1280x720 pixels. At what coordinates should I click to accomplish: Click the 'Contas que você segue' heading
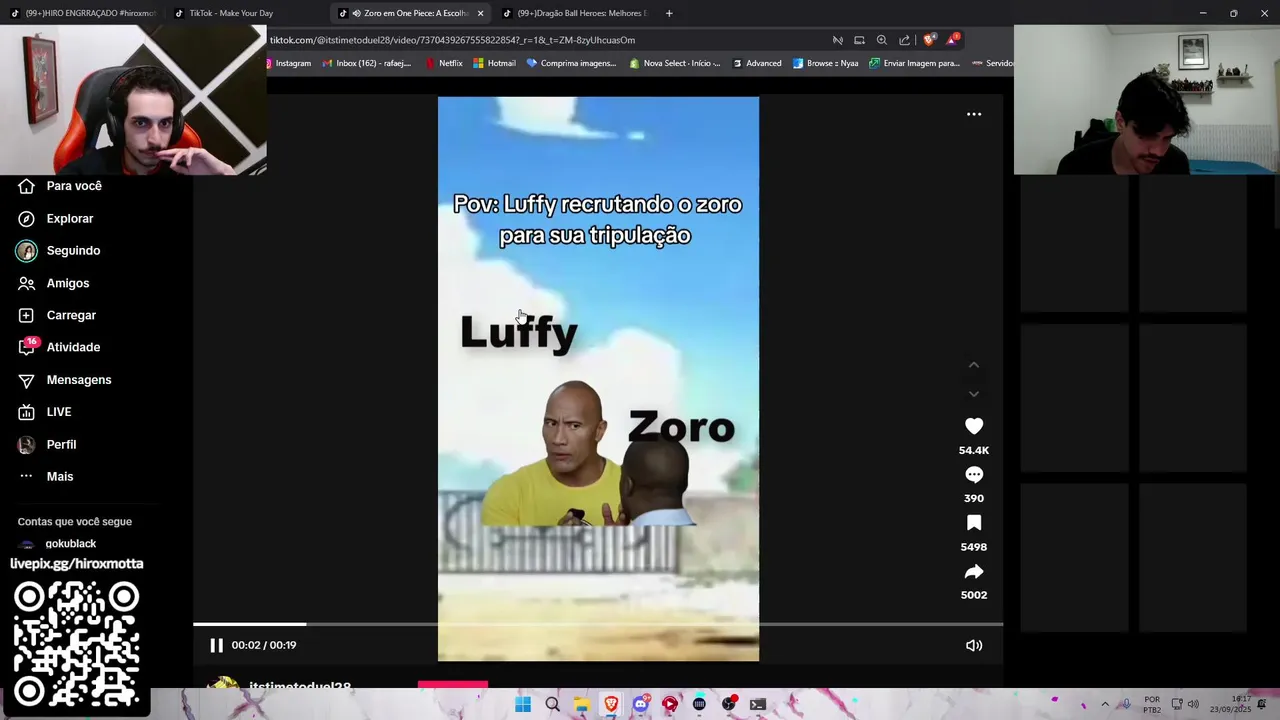(75, 522)
